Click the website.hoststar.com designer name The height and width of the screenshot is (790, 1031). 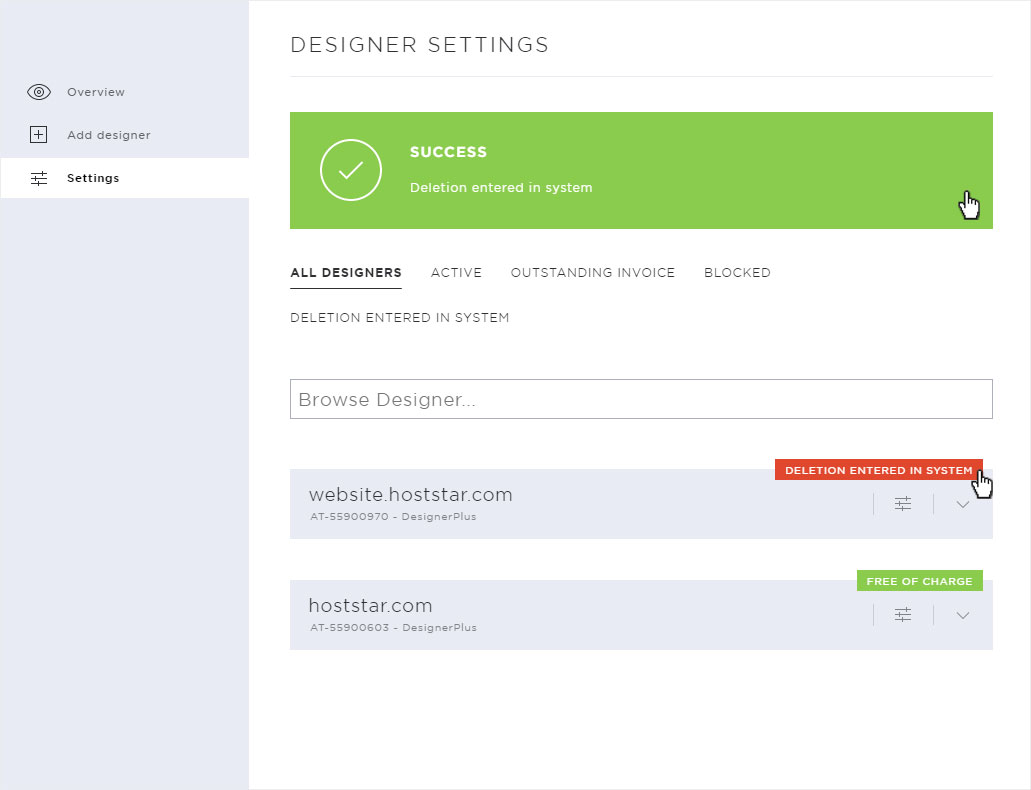(410, 495)
